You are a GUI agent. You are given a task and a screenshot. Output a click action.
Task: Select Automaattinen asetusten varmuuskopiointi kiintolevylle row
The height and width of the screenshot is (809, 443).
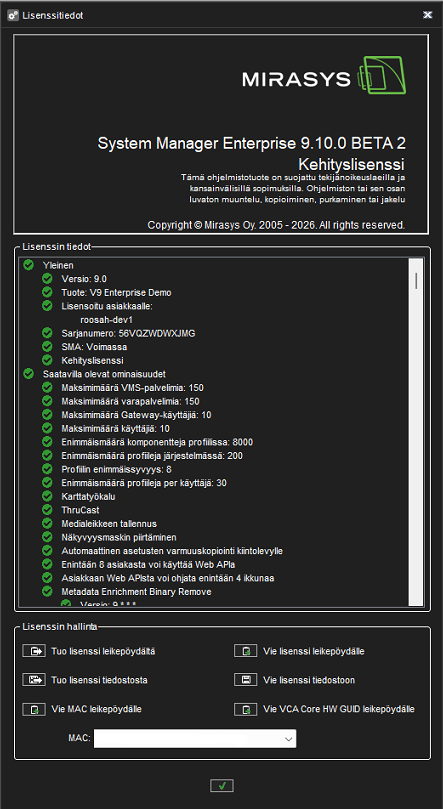[x=172, y=551]
